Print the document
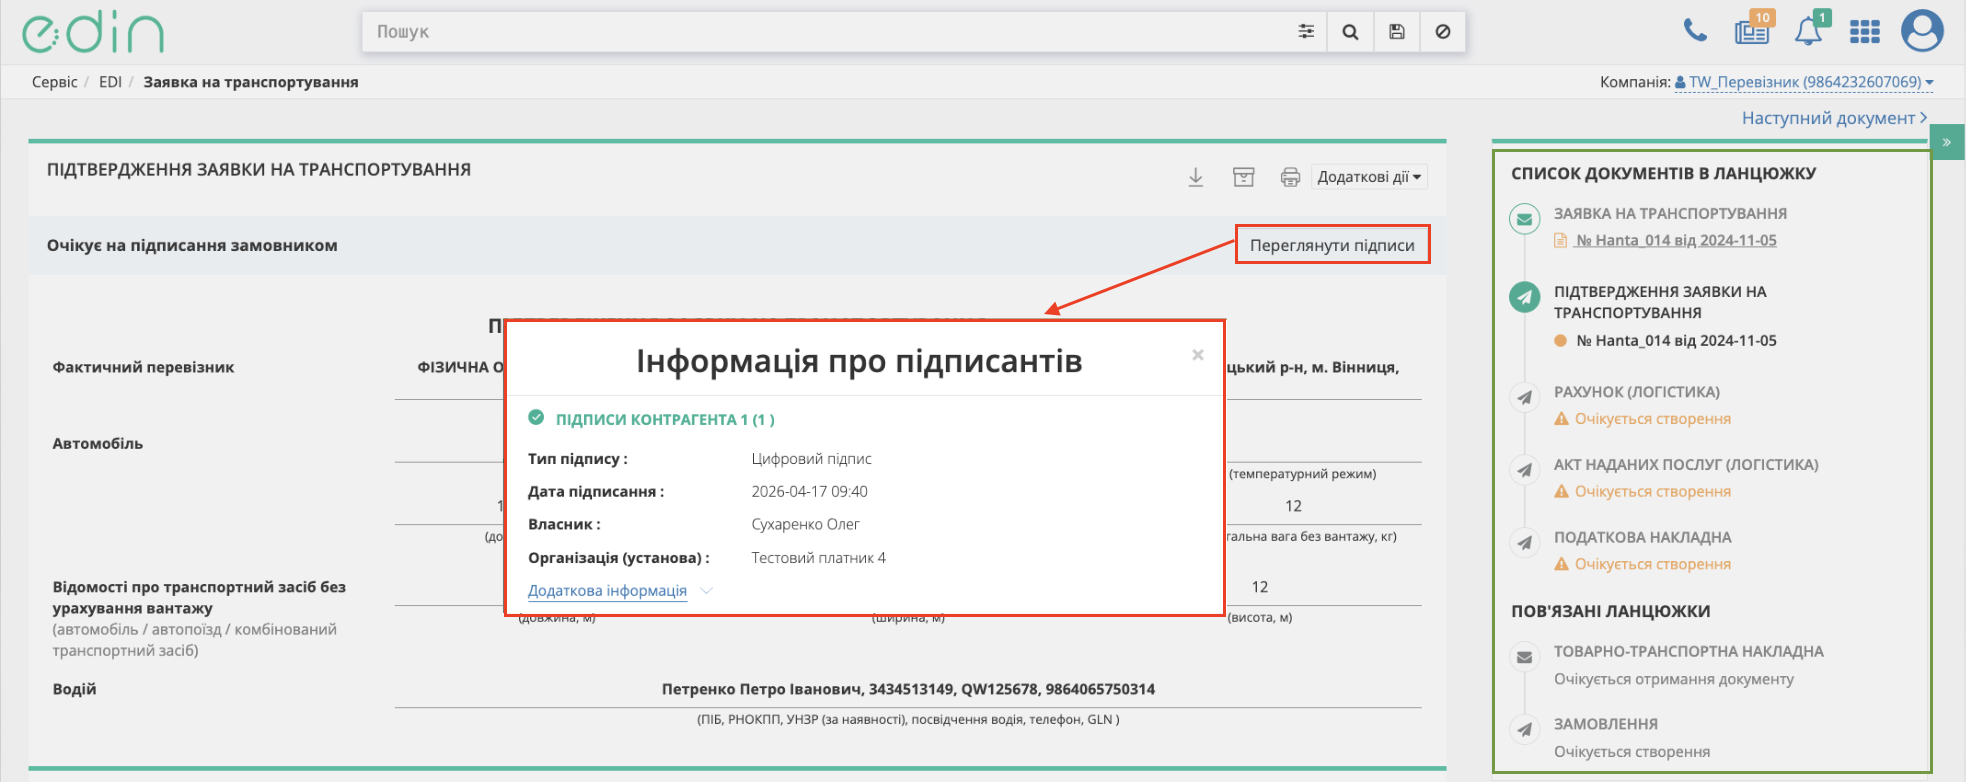This screenshot has width=1966, height=782. coord(1290,177)
